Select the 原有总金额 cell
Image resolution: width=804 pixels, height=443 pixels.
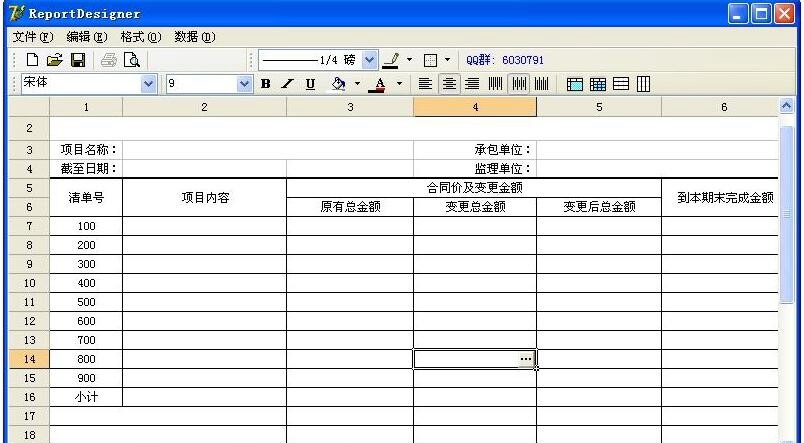coord(350,207)
